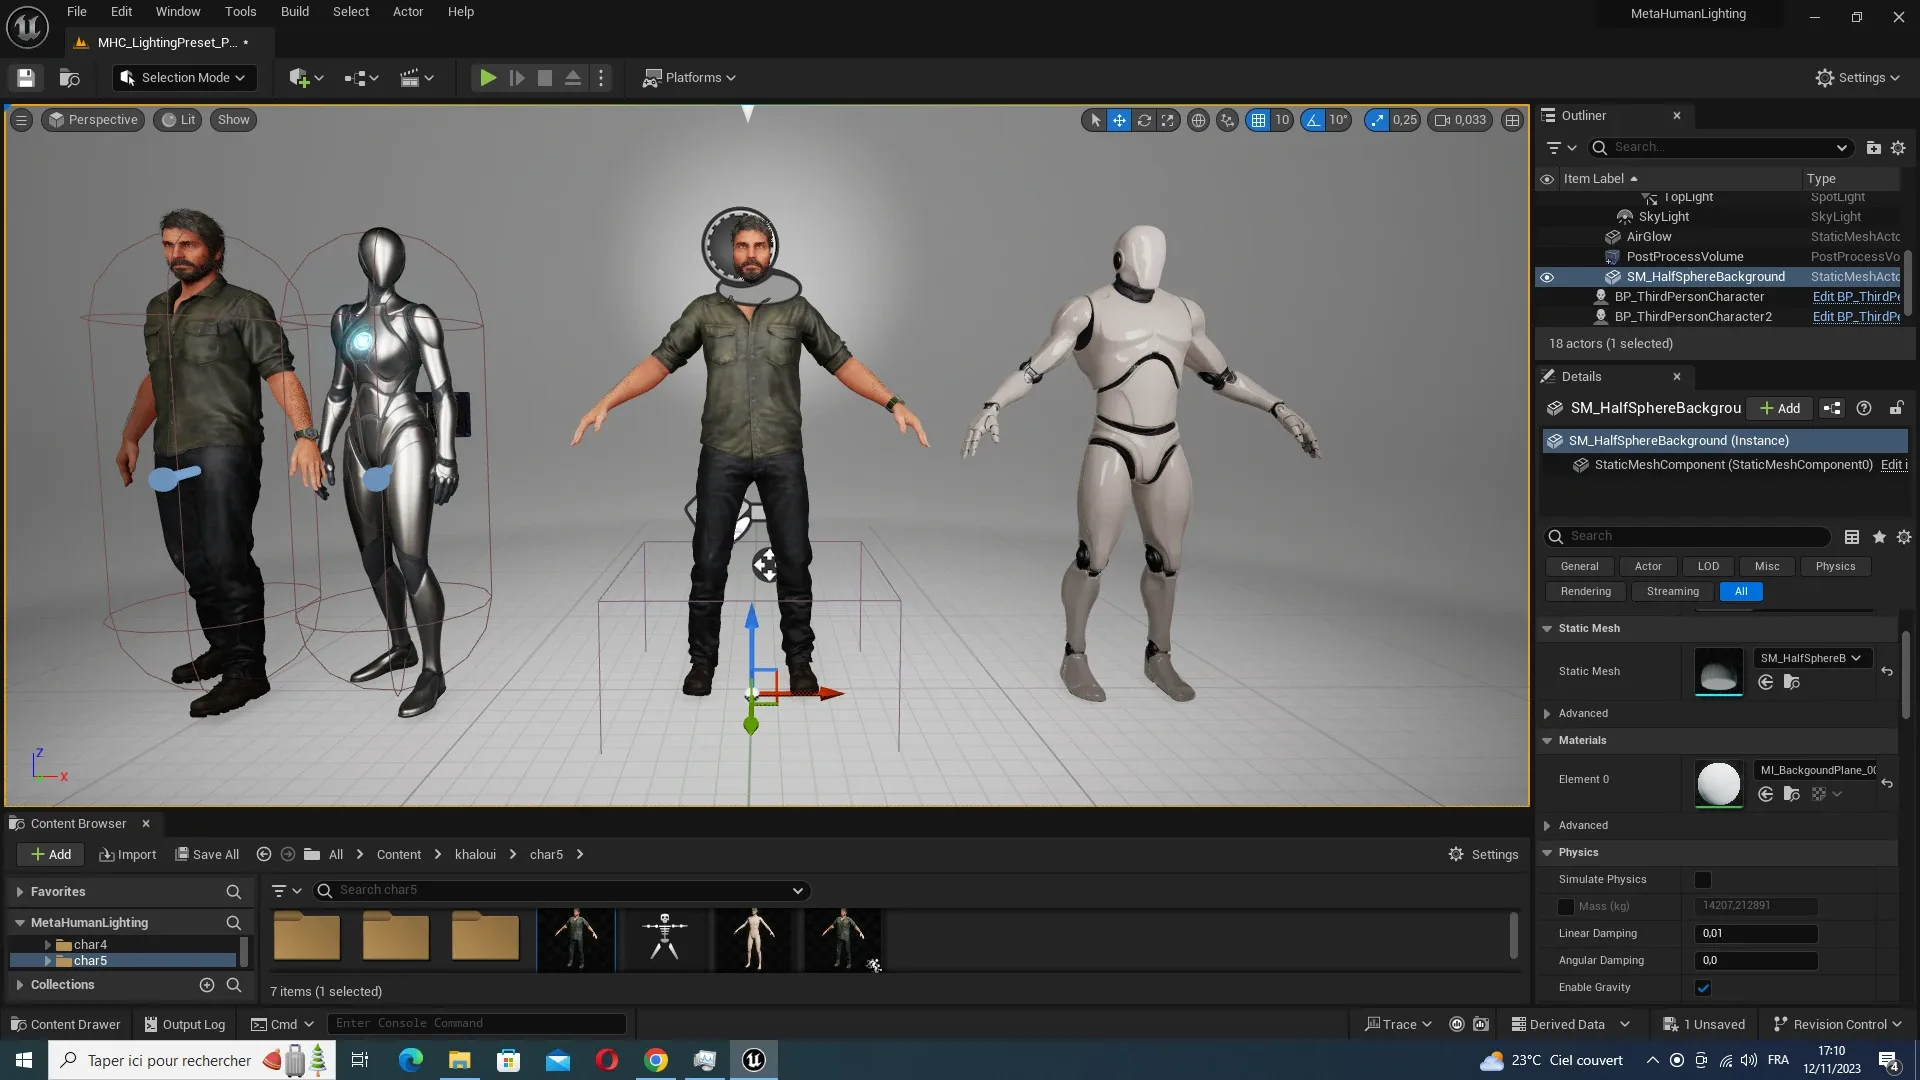Click the Import button in Content Browser
Viewport: 1920px width, 1080px height.
(x=128, y=855)
